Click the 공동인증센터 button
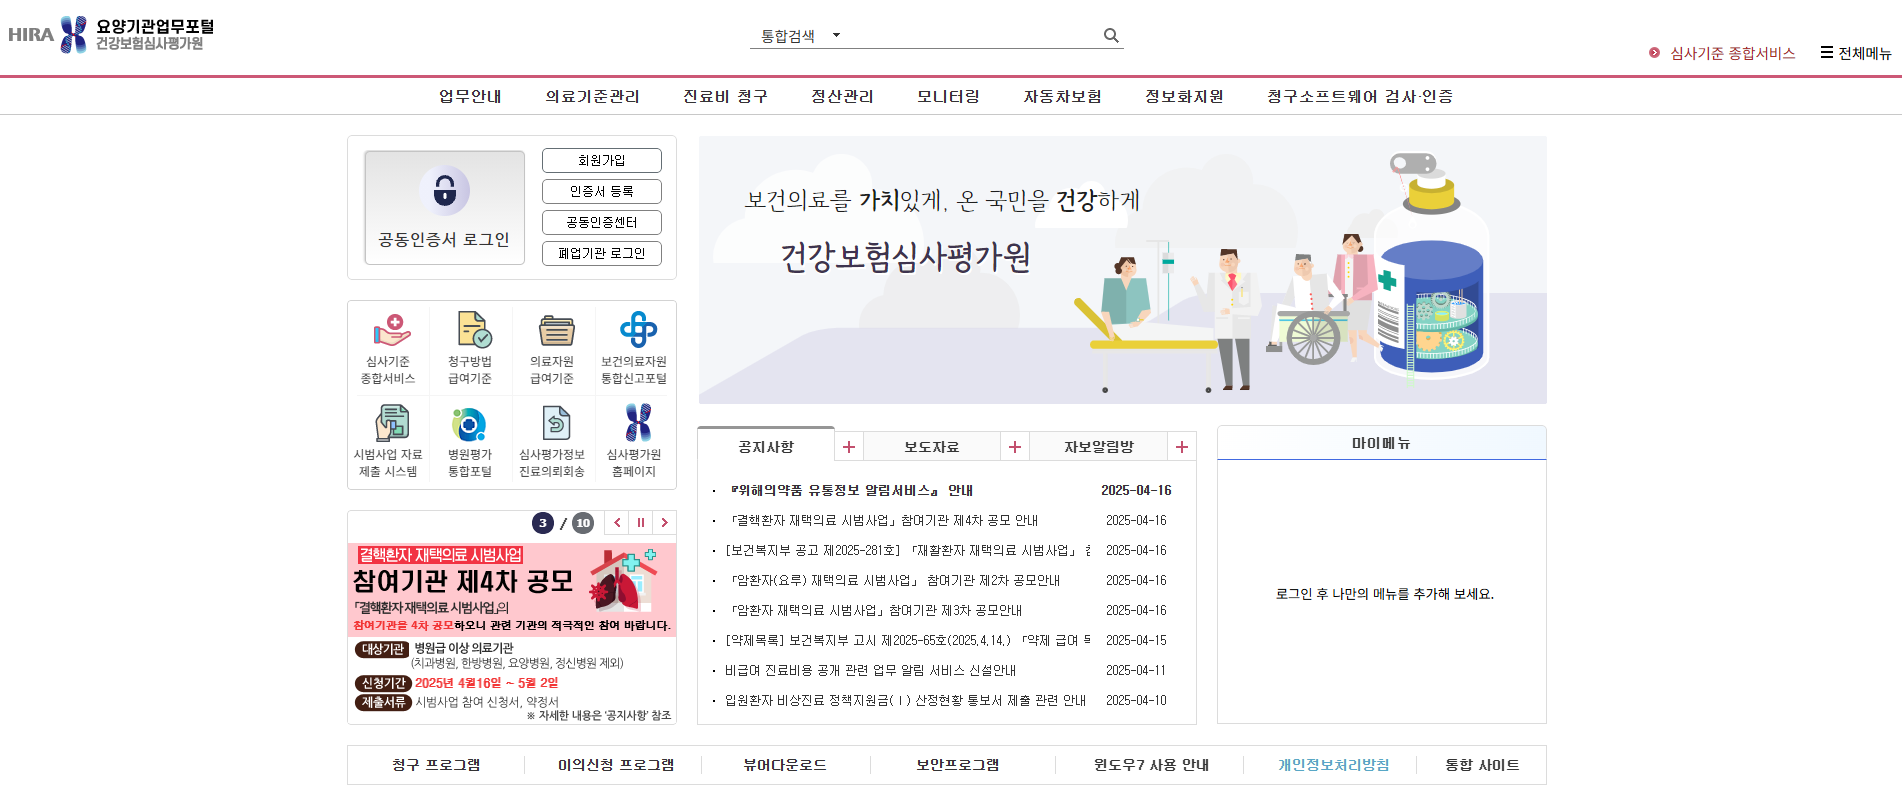1902x808 pixels. pyautogui.click(x=602, y=222)
